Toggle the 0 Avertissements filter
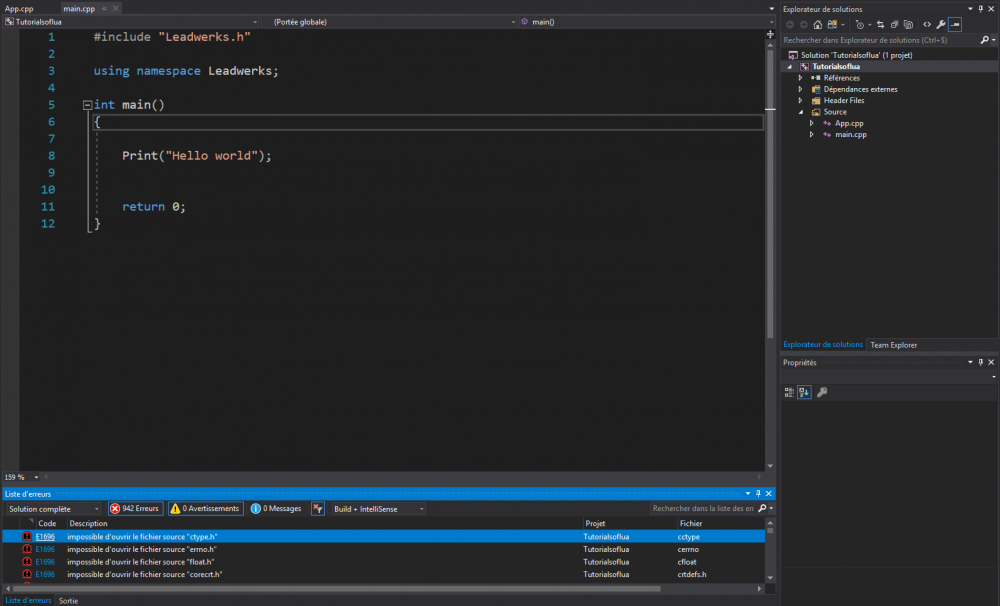 tap(205, 509)
